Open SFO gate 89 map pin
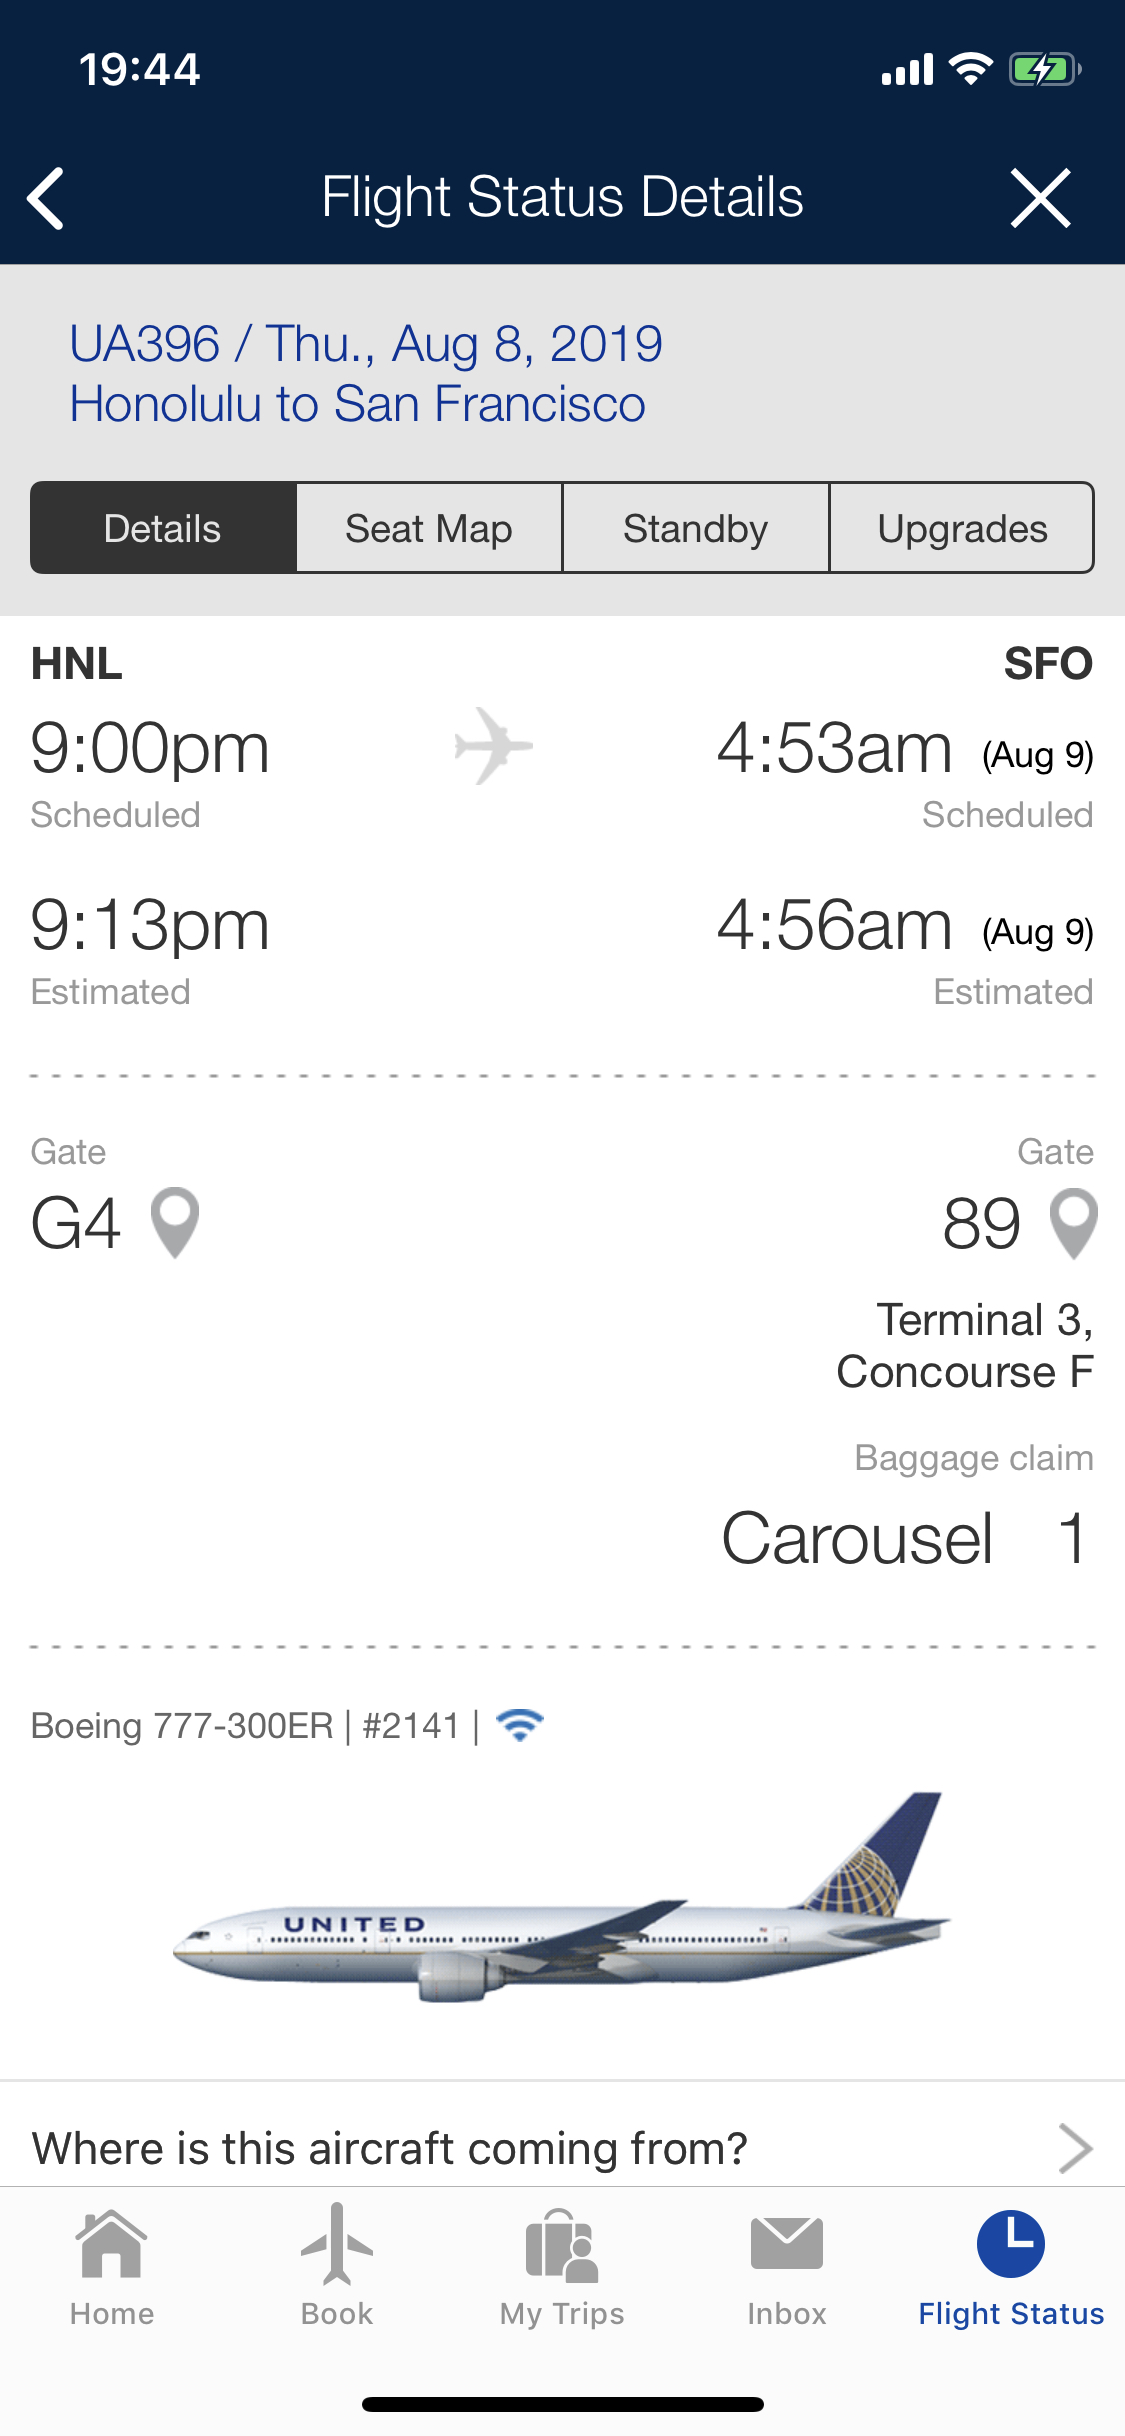1125x2436 pixels. tap(1073, 1223)
